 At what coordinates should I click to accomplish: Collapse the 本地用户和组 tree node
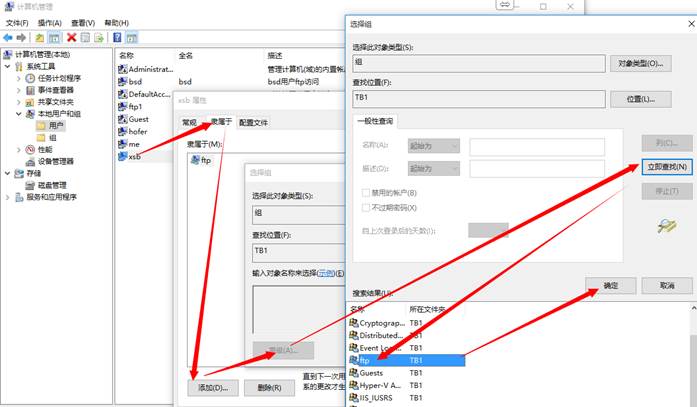(x=19, y=114)
